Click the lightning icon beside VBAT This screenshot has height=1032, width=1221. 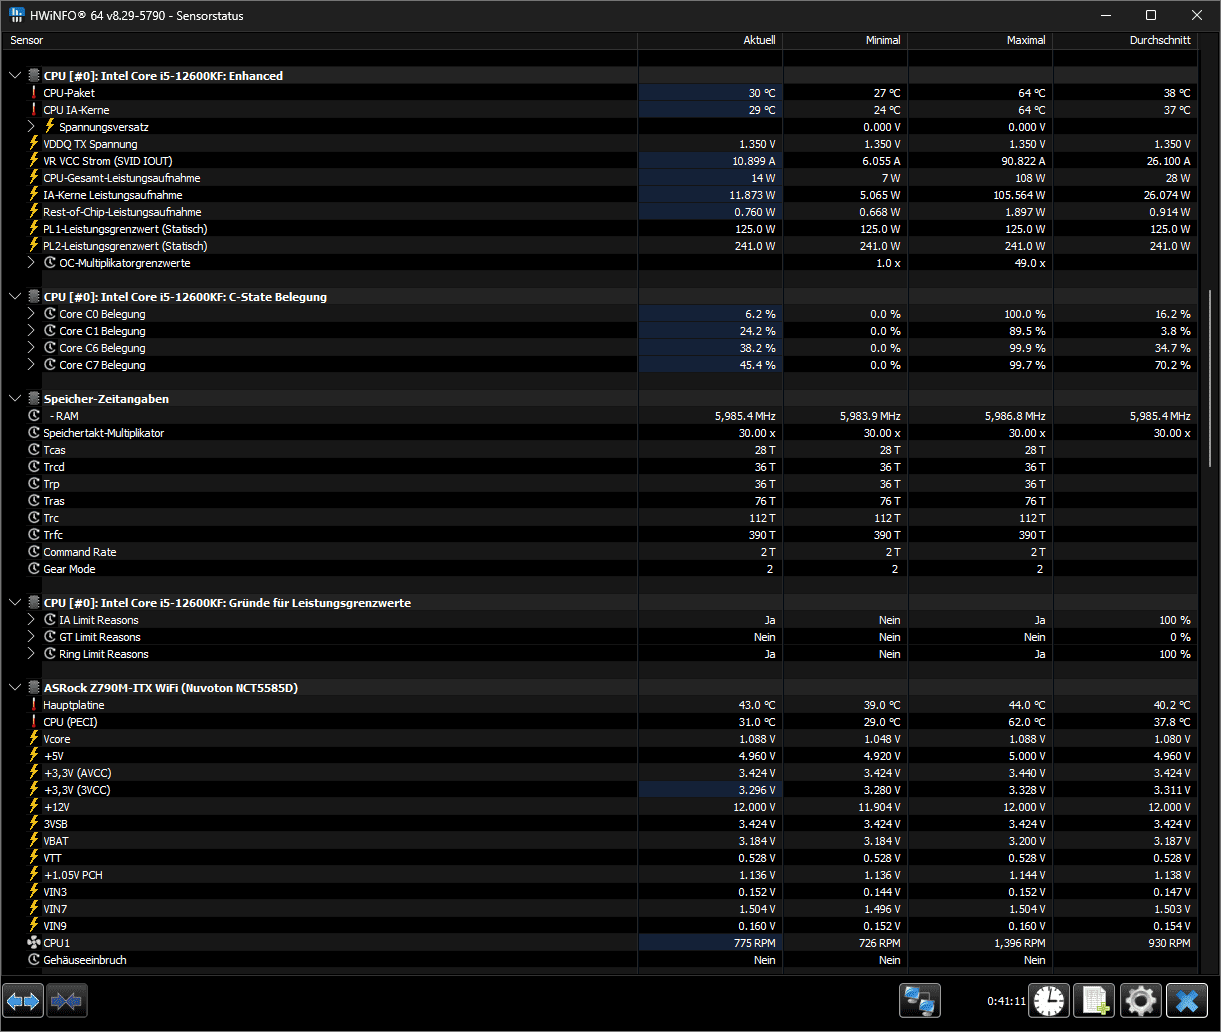click(x=33, y=841)
